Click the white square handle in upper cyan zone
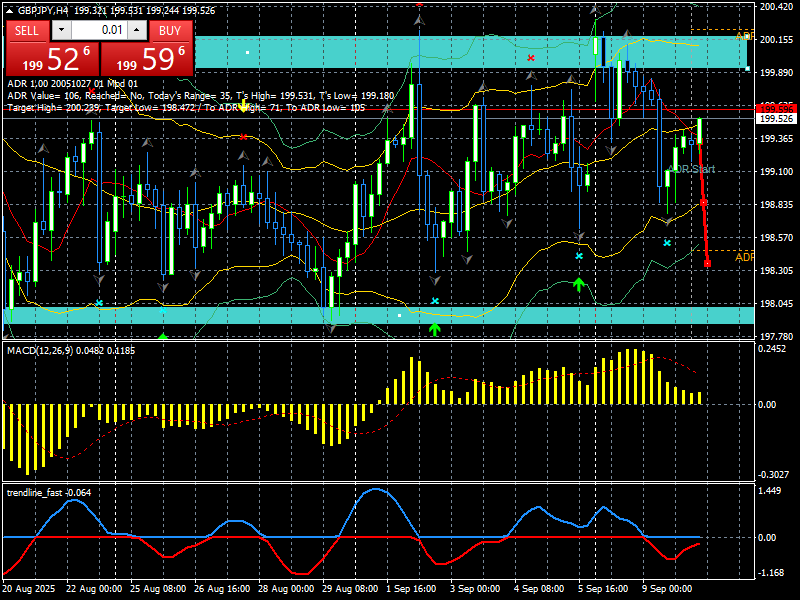800x600 pixels. [248, 53]
